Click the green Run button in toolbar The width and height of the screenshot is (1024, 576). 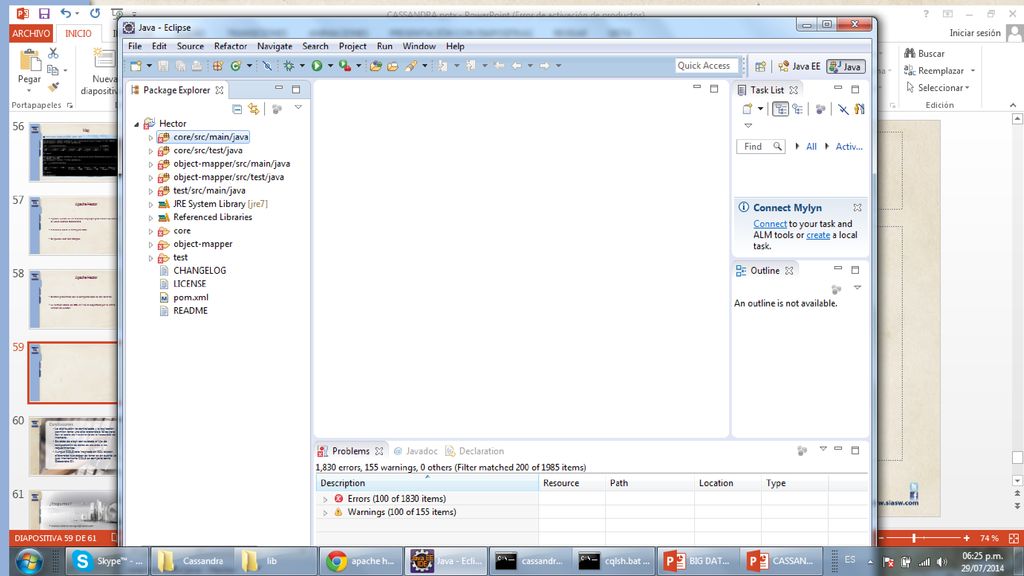317,66
